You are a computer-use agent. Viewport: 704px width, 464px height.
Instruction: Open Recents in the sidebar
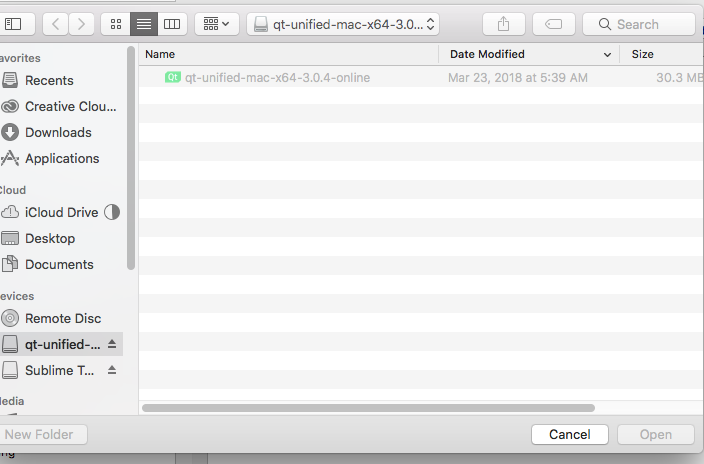coord(61,80)
